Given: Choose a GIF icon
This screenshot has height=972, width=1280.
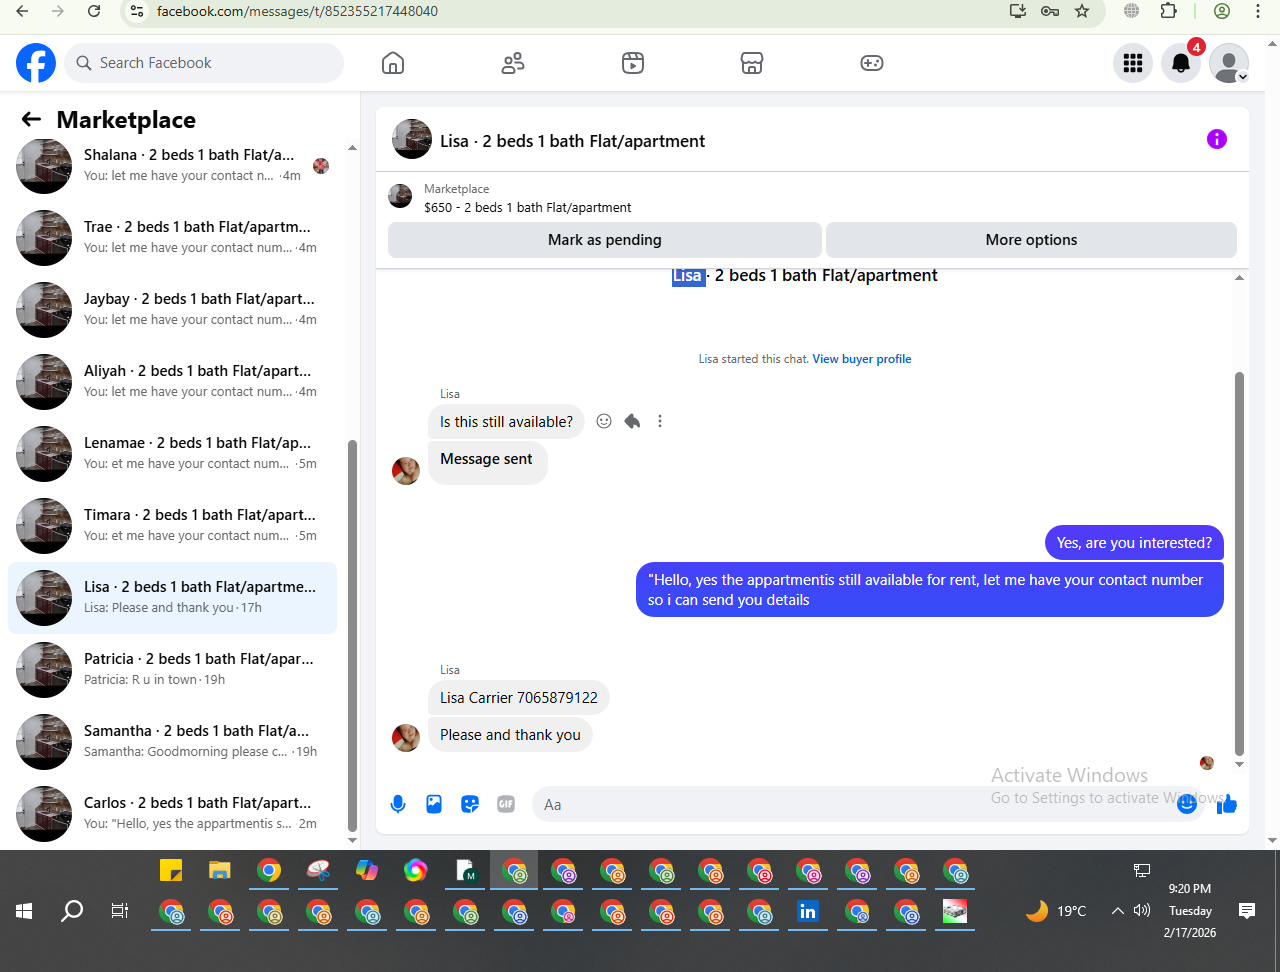Looking at the screenshot, I should (506, 804).
